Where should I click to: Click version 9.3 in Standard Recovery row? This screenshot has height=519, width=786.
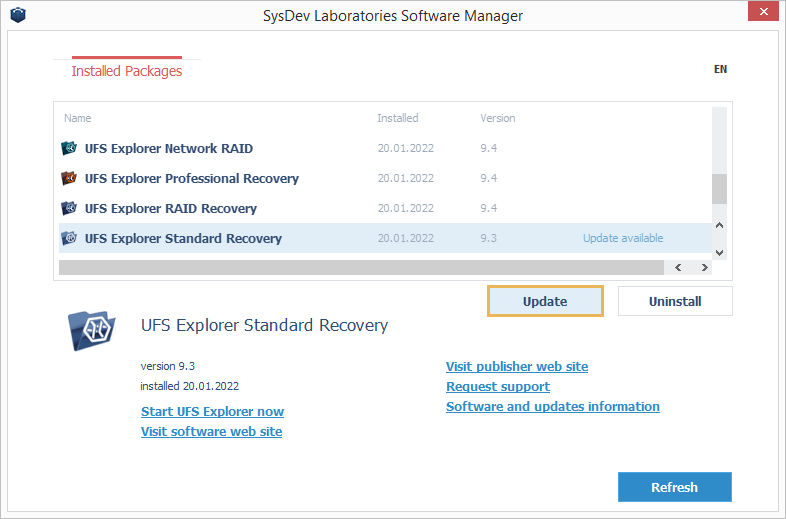point(488,238)
